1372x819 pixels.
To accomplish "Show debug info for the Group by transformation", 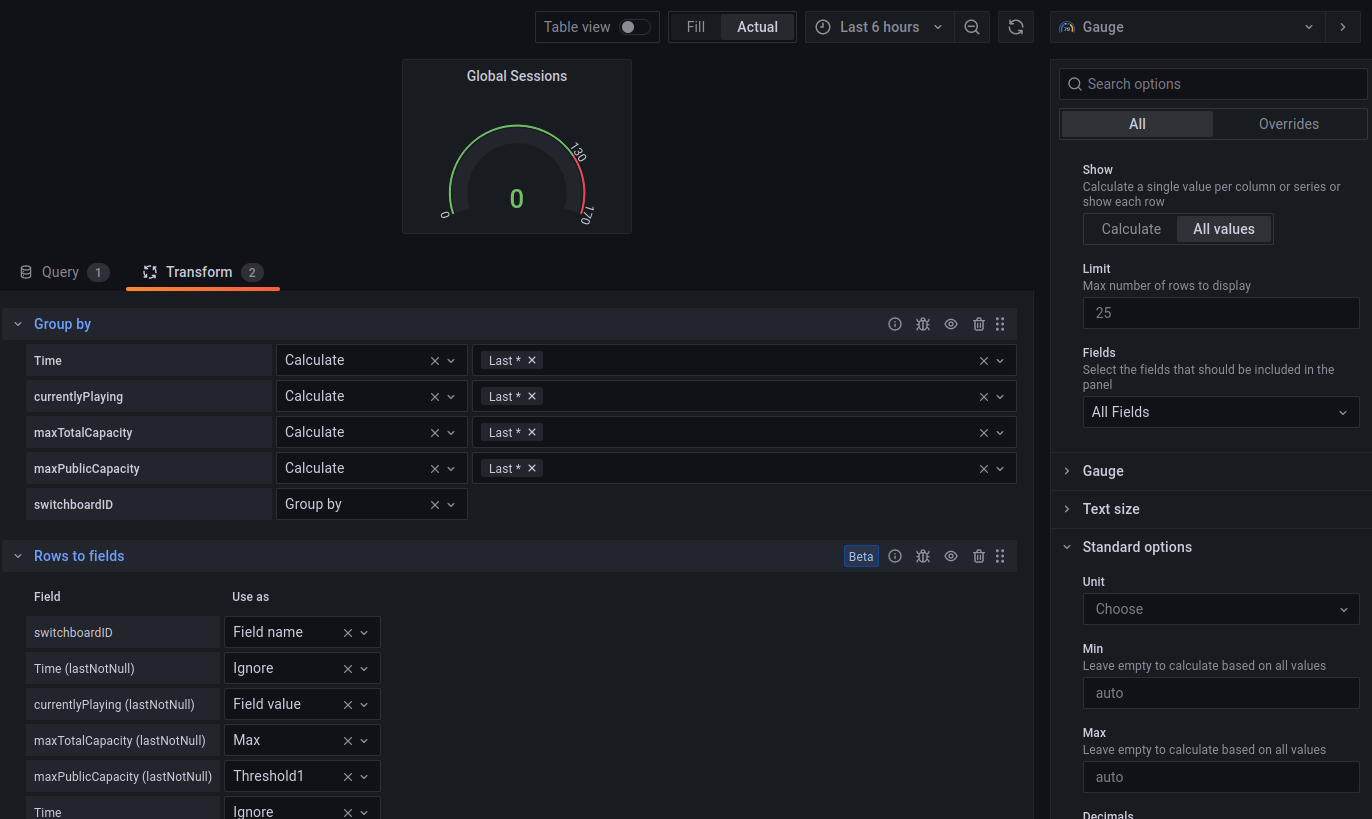I will click(923, 324).
